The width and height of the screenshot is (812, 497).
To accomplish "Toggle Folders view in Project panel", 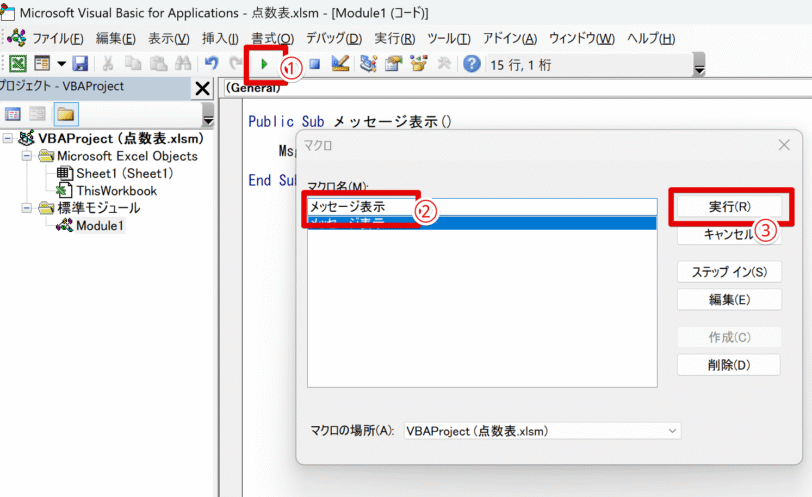I will click(x=66, y=113).
